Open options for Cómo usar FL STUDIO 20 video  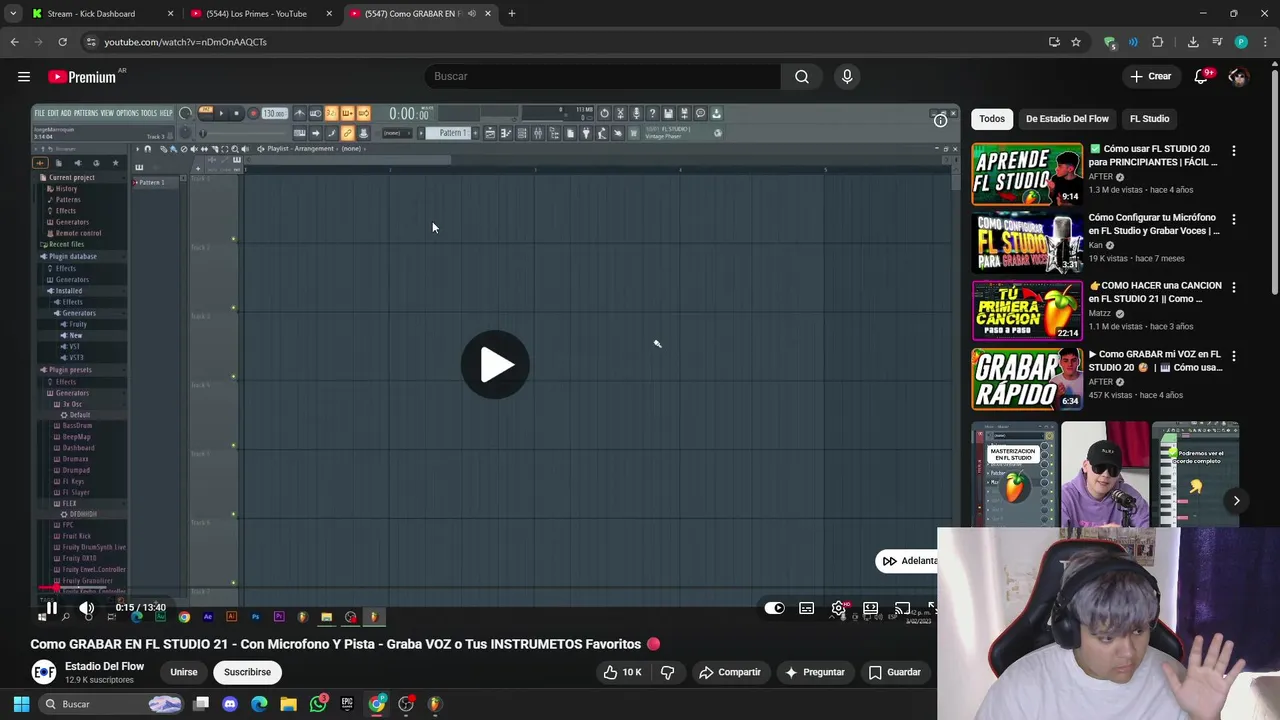coord(1233,151)
